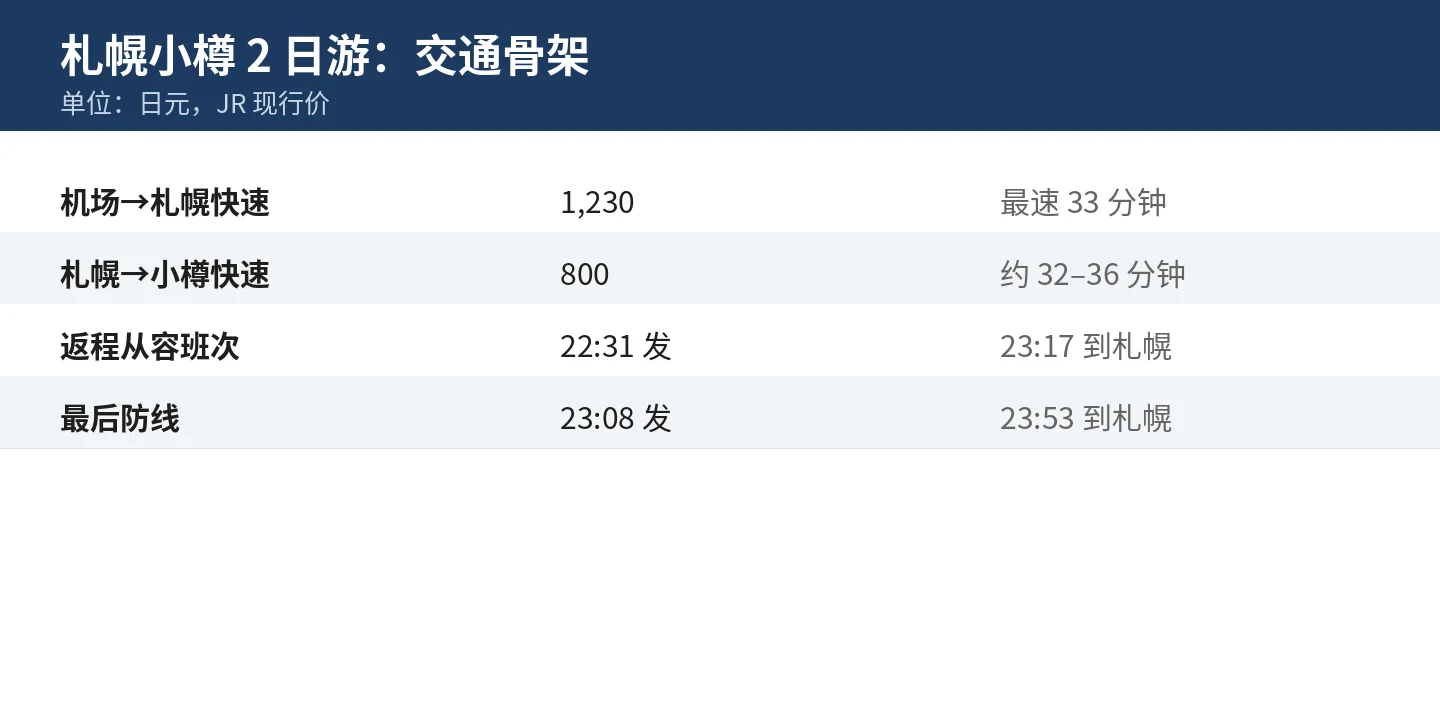Click the dark blue header banner

720,65
